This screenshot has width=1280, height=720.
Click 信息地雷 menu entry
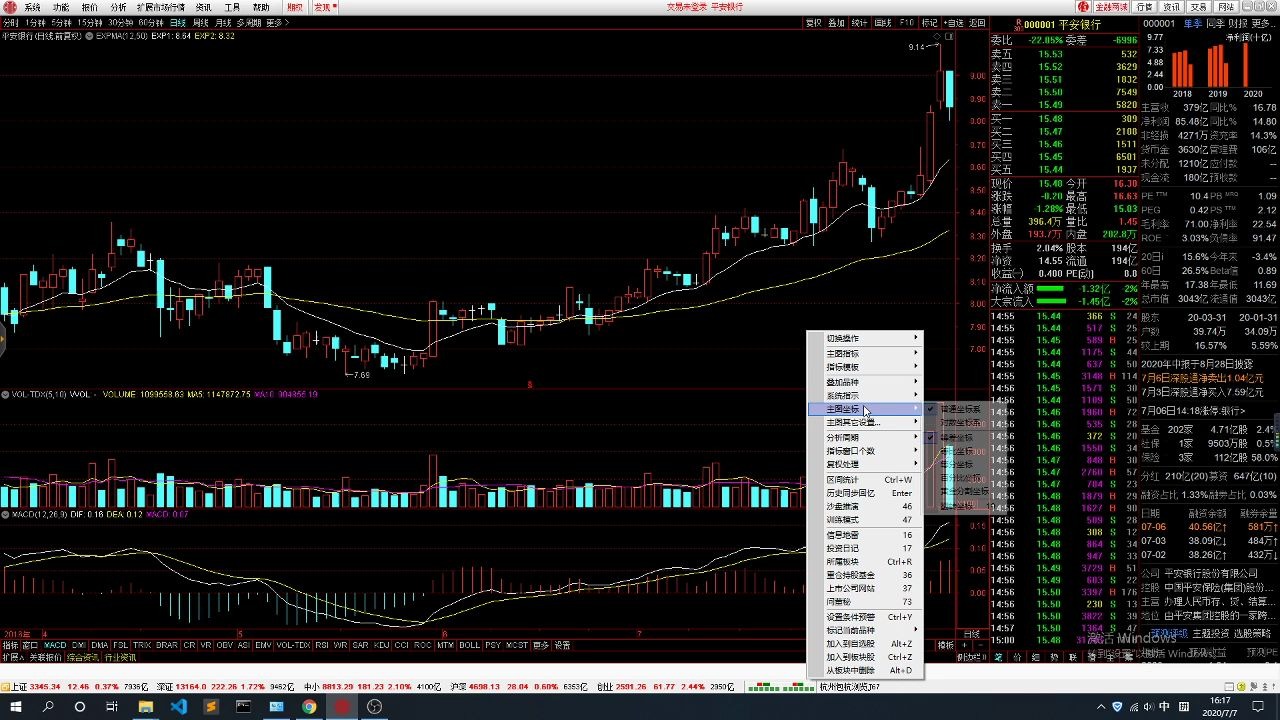pos(865,535)
